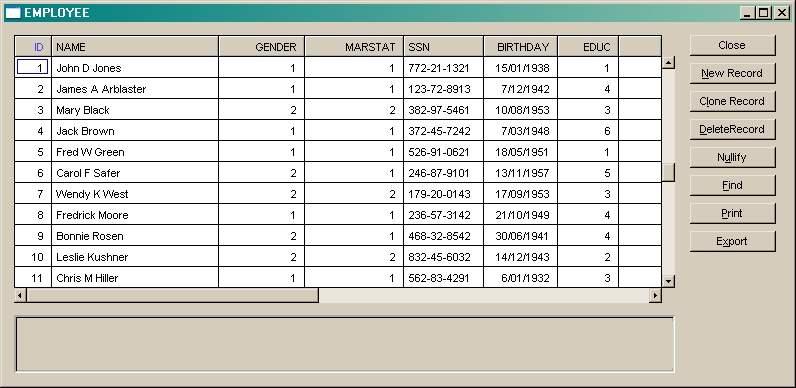796x388 pixels.
Task: Select SSN cell 832-45-6032
Action: (x=444, y=256)
